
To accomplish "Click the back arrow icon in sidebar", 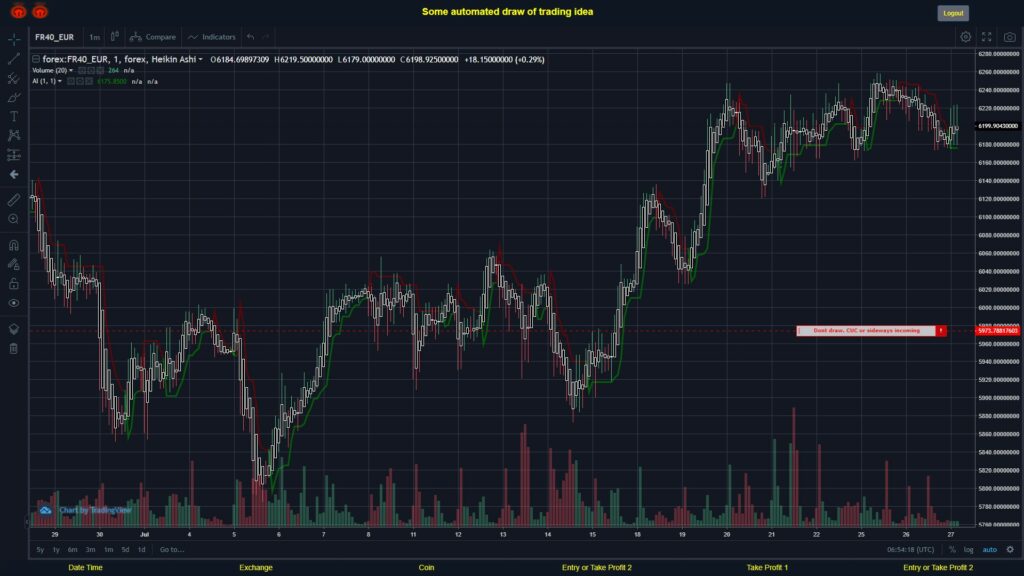I will click(x=14, y=174).
